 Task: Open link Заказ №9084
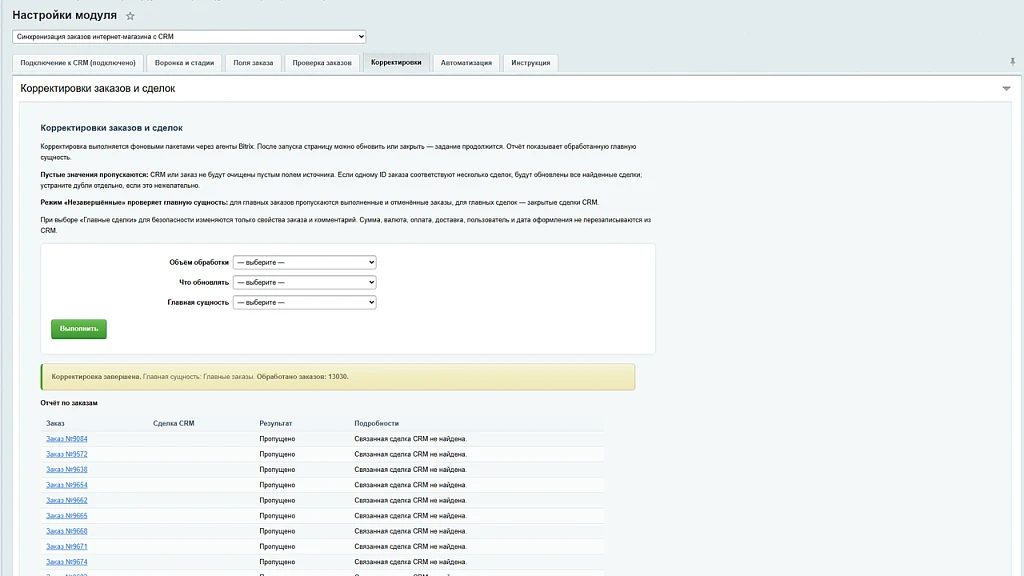pos(67,439)
